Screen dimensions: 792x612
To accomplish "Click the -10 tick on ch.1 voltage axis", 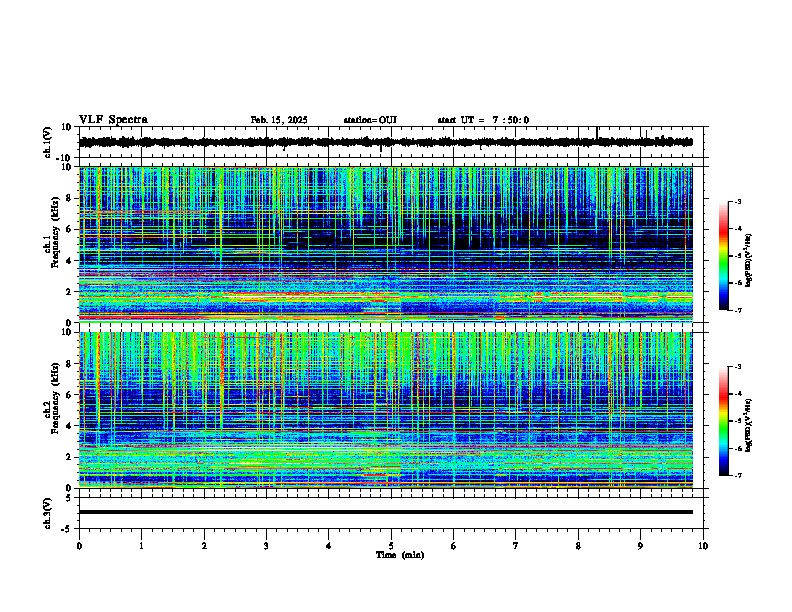I will point(65,158).
